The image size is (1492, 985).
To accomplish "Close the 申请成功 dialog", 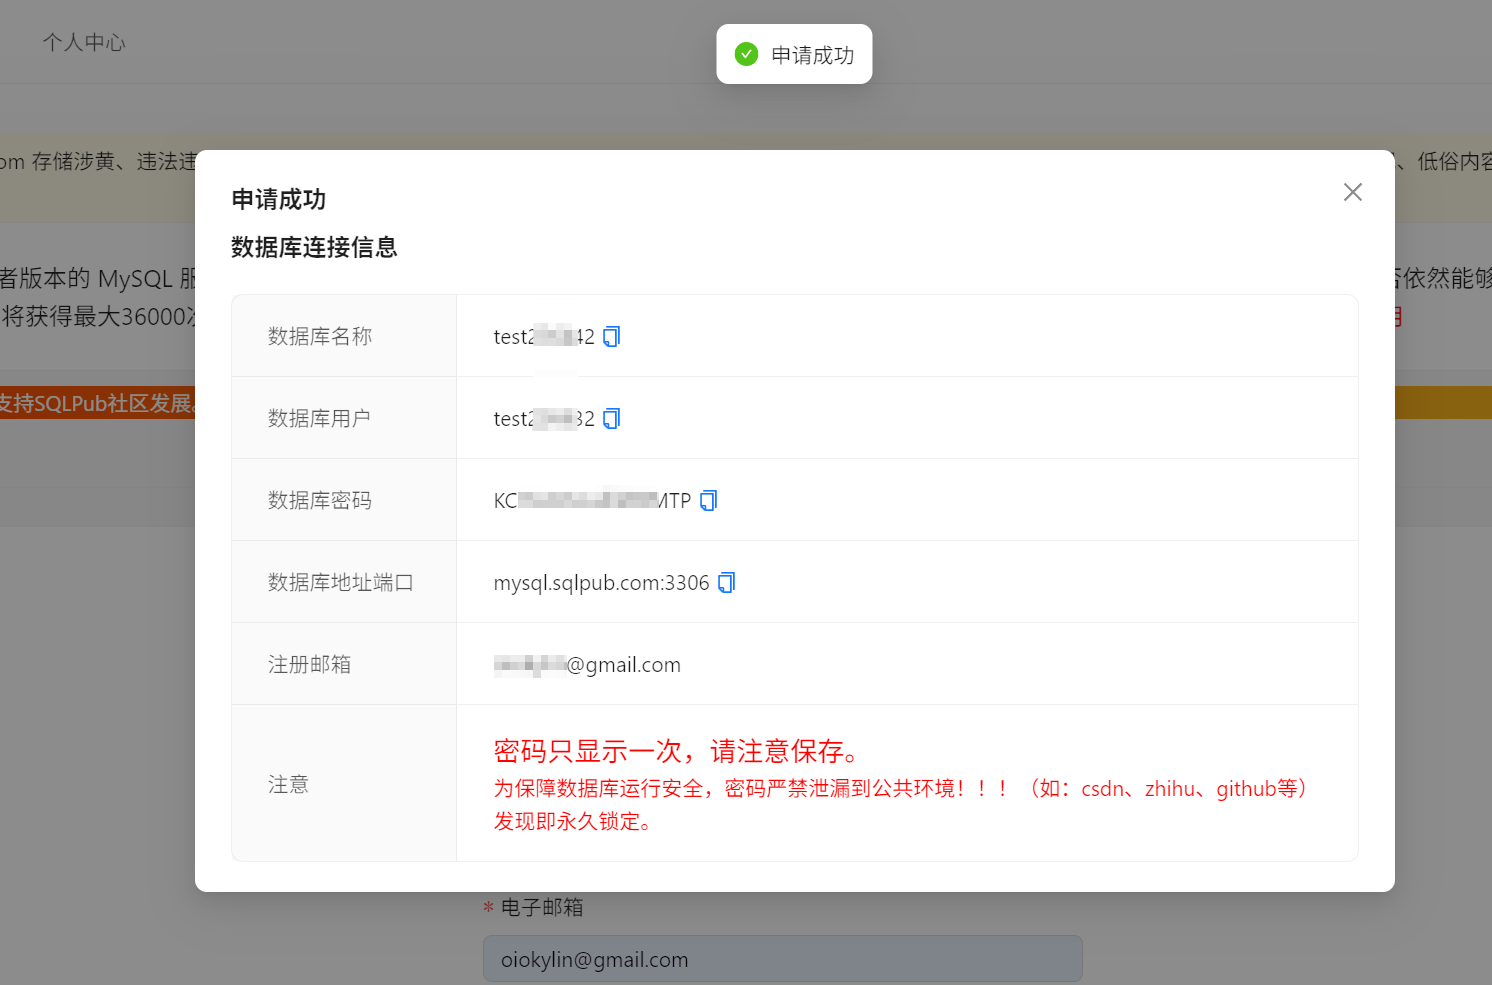I will coord(1352,192).
